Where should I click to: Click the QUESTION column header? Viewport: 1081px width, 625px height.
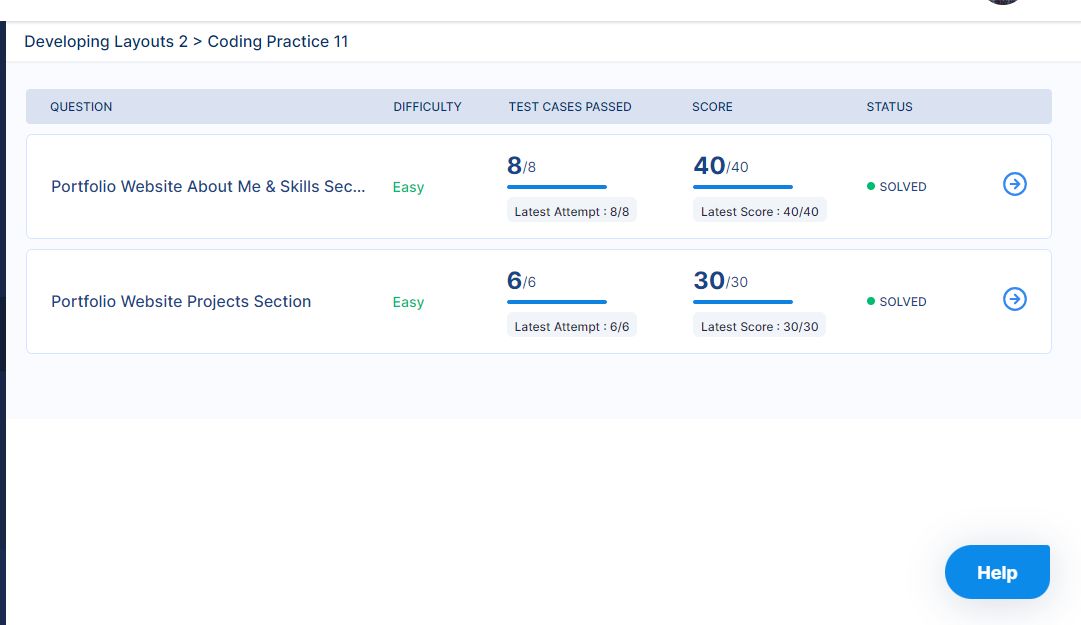[x=81, y=107]
